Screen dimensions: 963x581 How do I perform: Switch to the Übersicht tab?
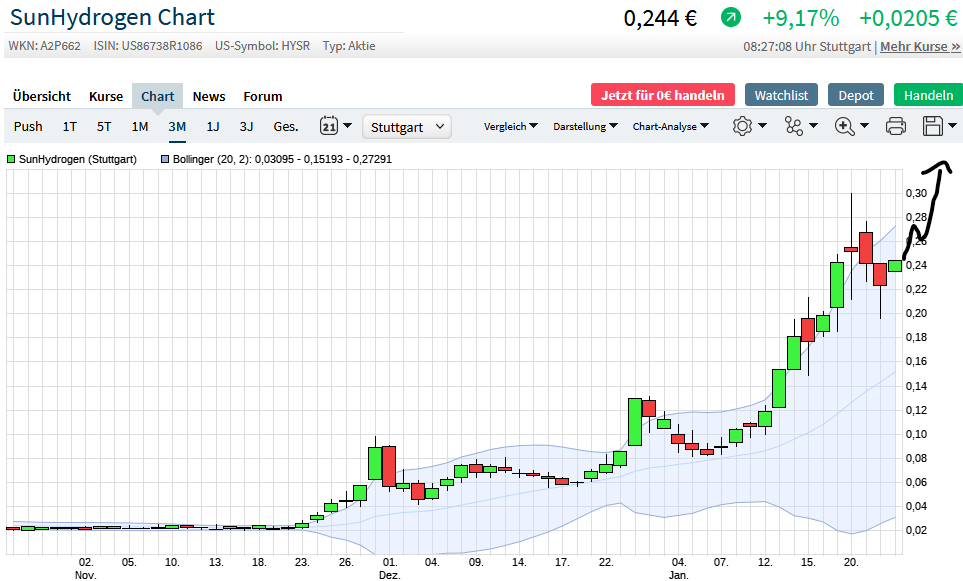pyautogui.click(x=42, y=96)
